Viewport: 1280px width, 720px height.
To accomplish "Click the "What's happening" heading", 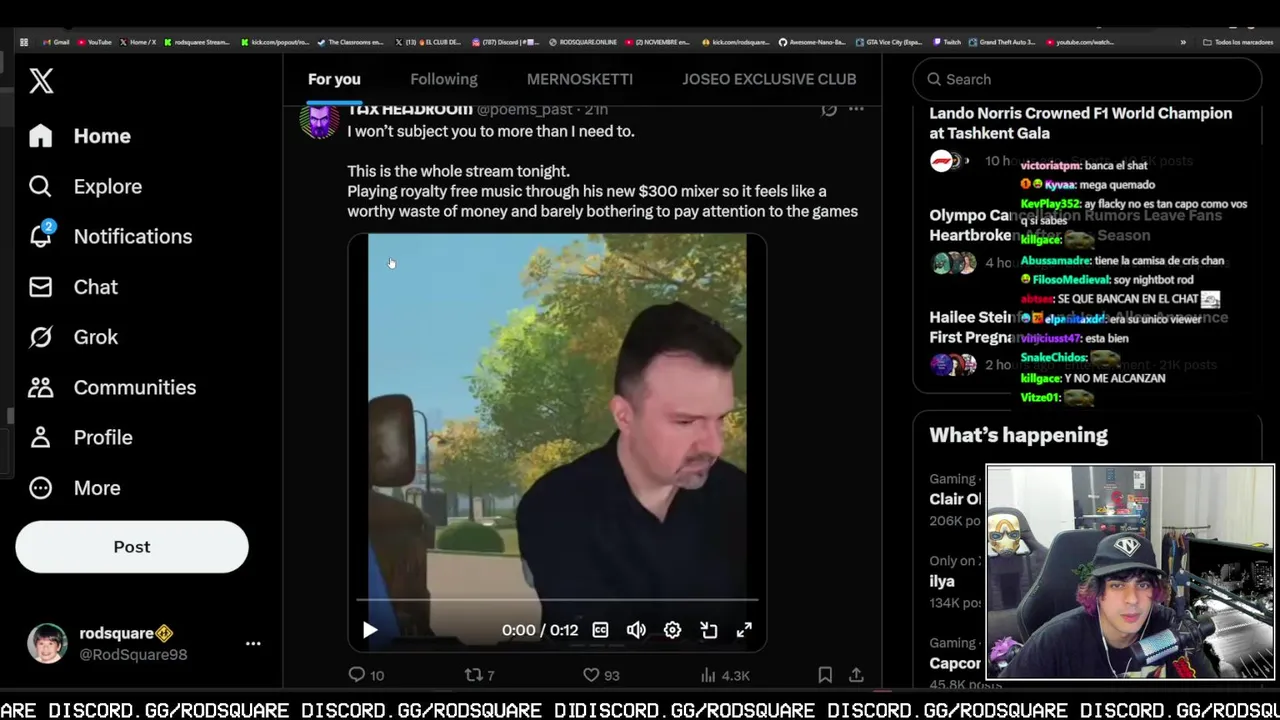I will coord(1018,435).
